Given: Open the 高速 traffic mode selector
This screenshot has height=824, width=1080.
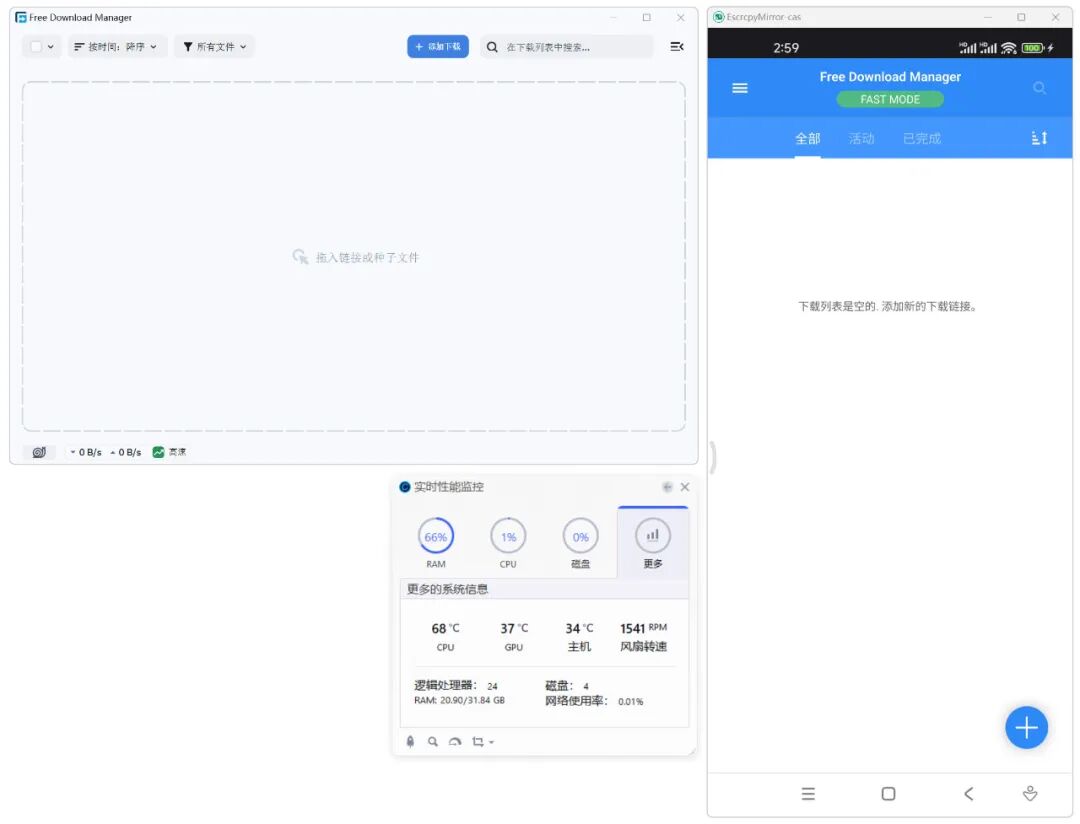Looking at the screenshot, I should click(x=169, y=452).
